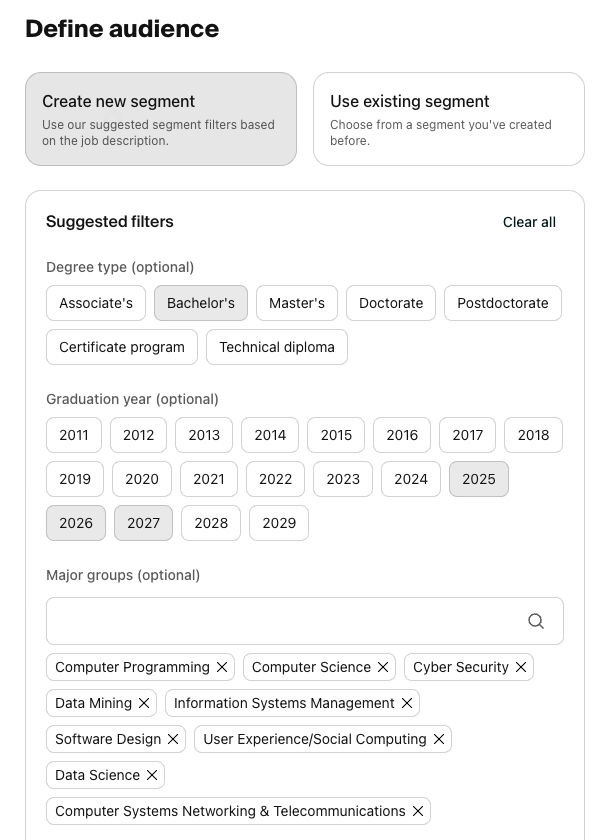Switch to Use existing segment option

[449, 119]
